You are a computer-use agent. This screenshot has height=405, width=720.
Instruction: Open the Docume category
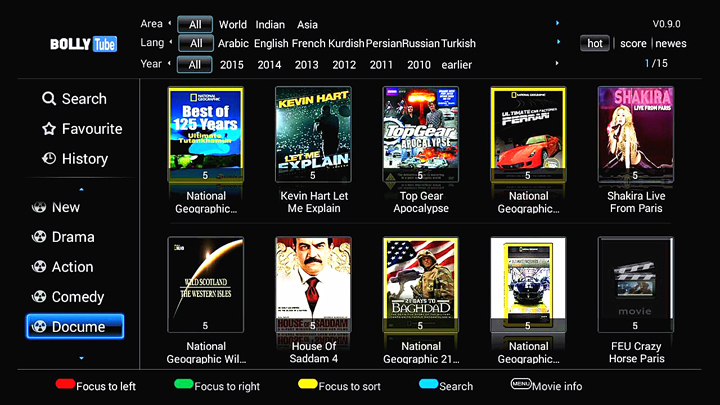pyautogui.click(x=75, y=326)
